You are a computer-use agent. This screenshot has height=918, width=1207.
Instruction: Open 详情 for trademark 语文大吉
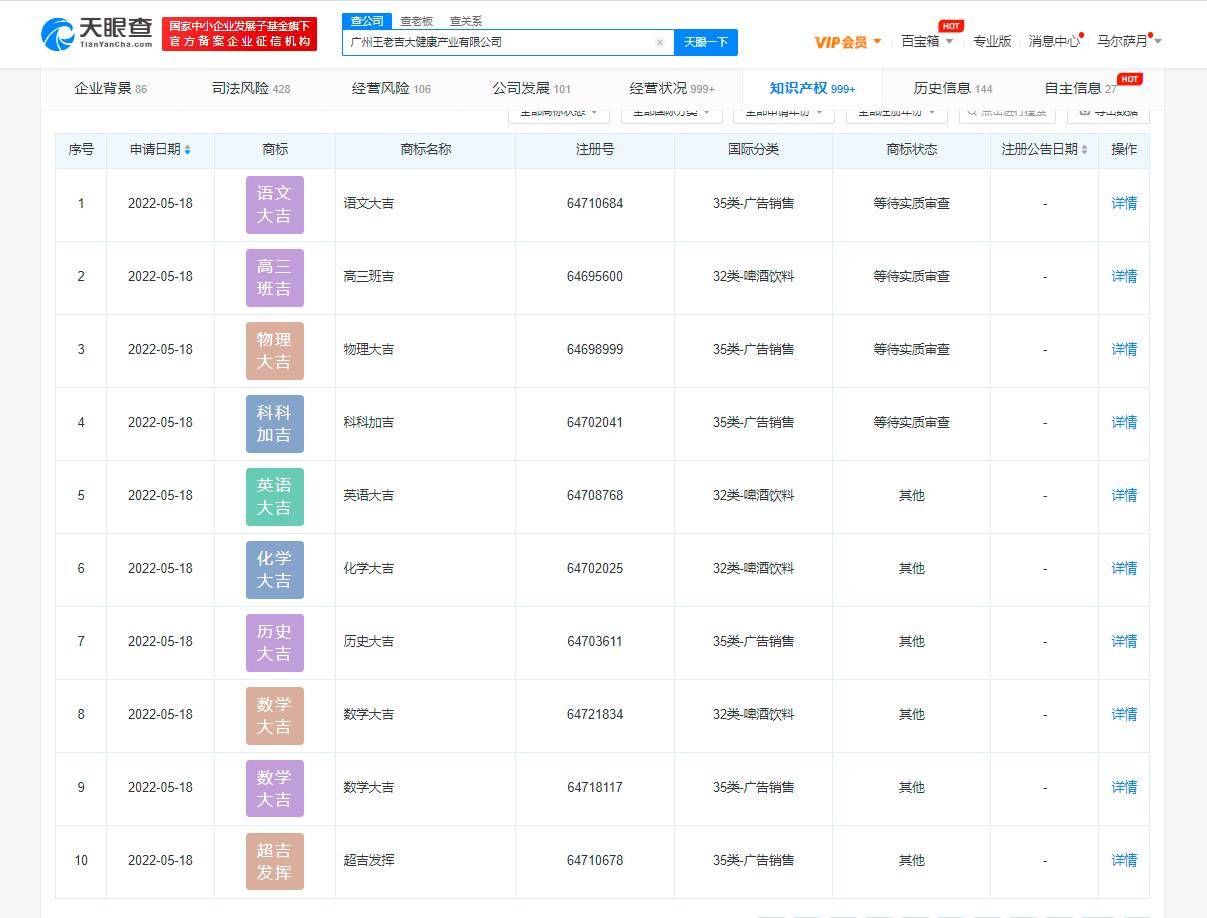click(x=1123, y=203)
